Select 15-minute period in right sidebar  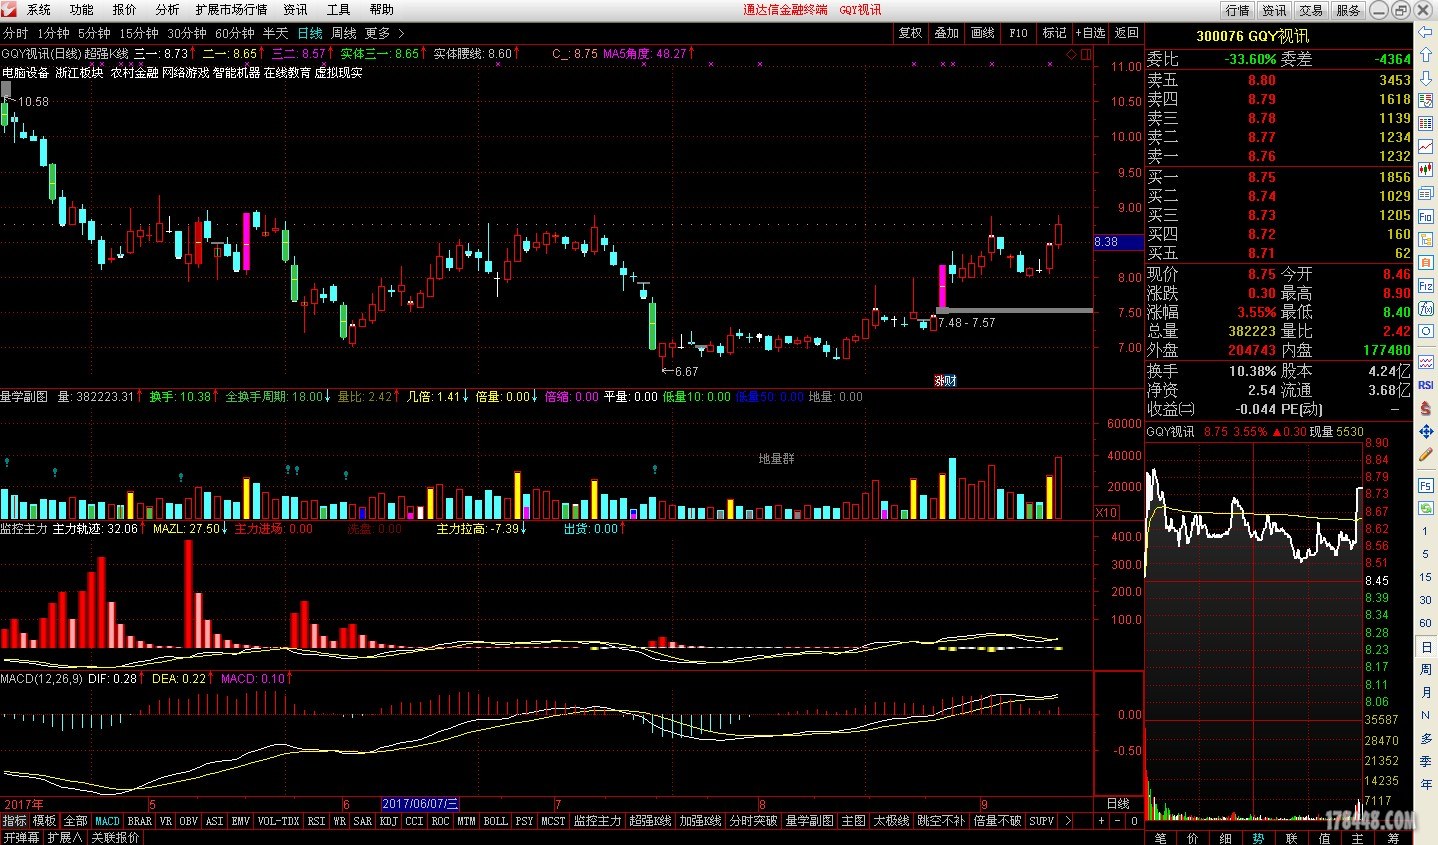pyautogui.click(x=1426, y=577)
